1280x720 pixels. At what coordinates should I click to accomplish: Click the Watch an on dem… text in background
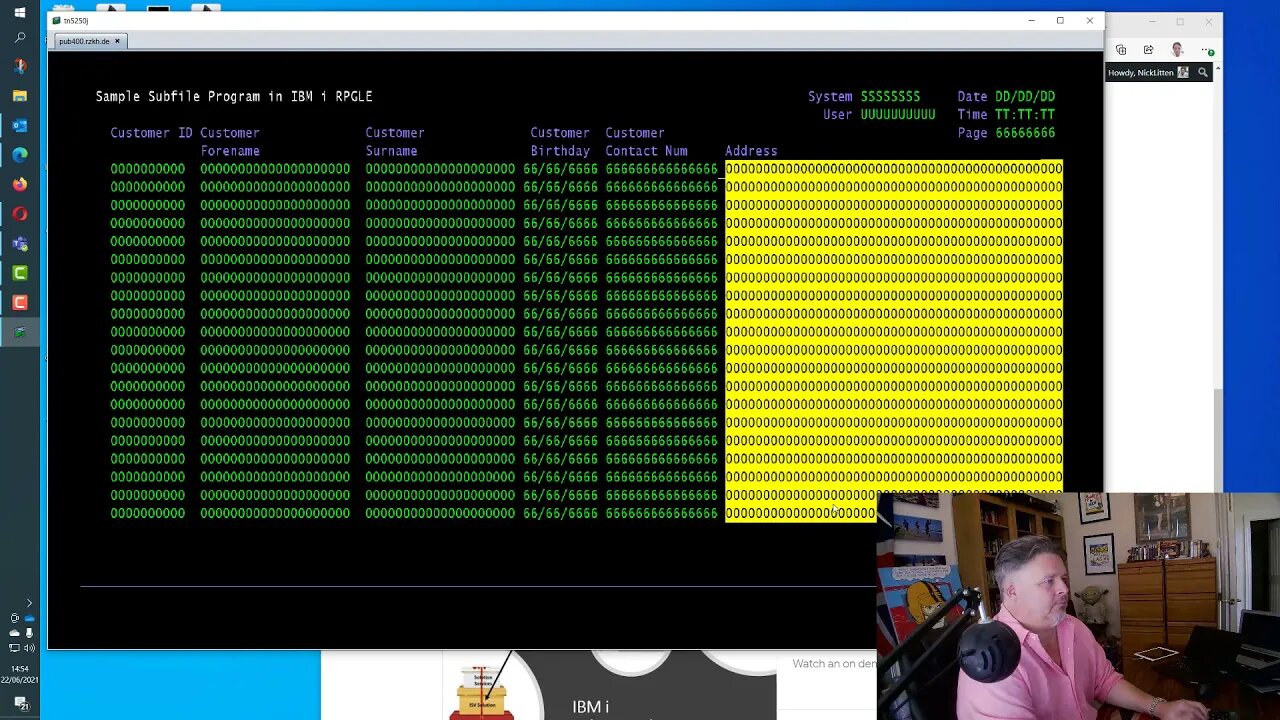tap(834, 663)
